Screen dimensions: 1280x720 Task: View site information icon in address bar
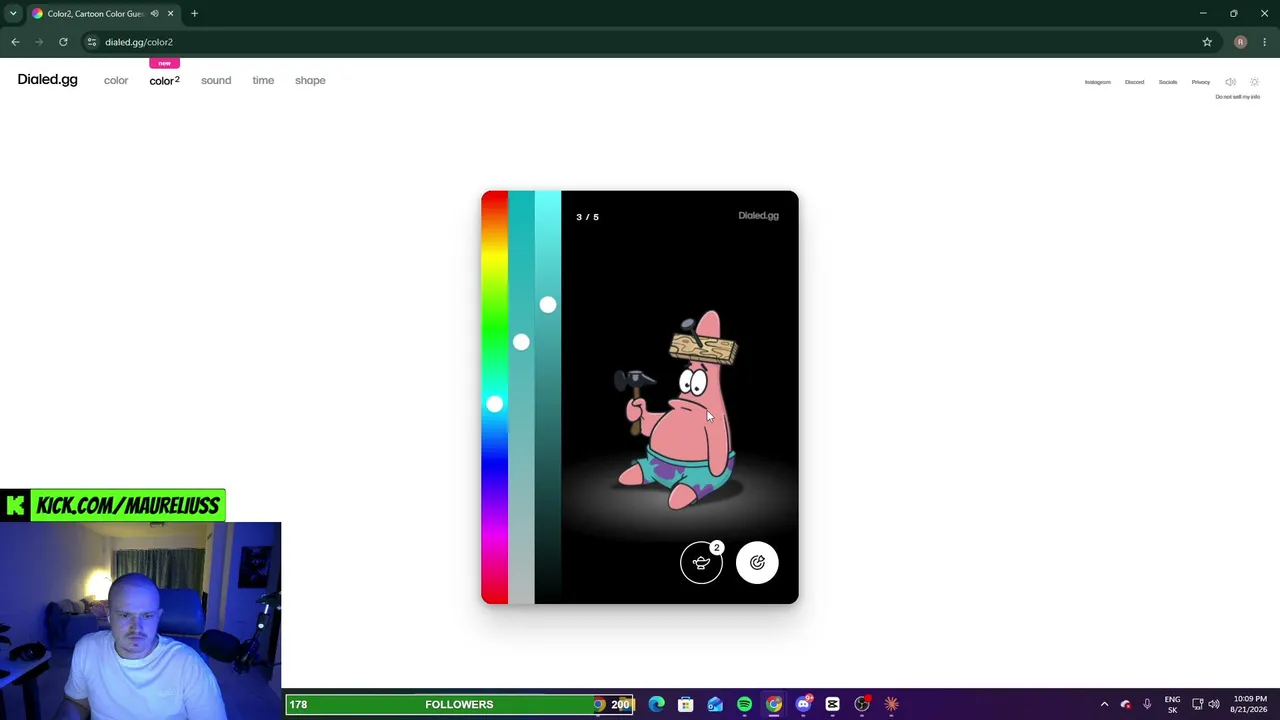click(91, 42)
